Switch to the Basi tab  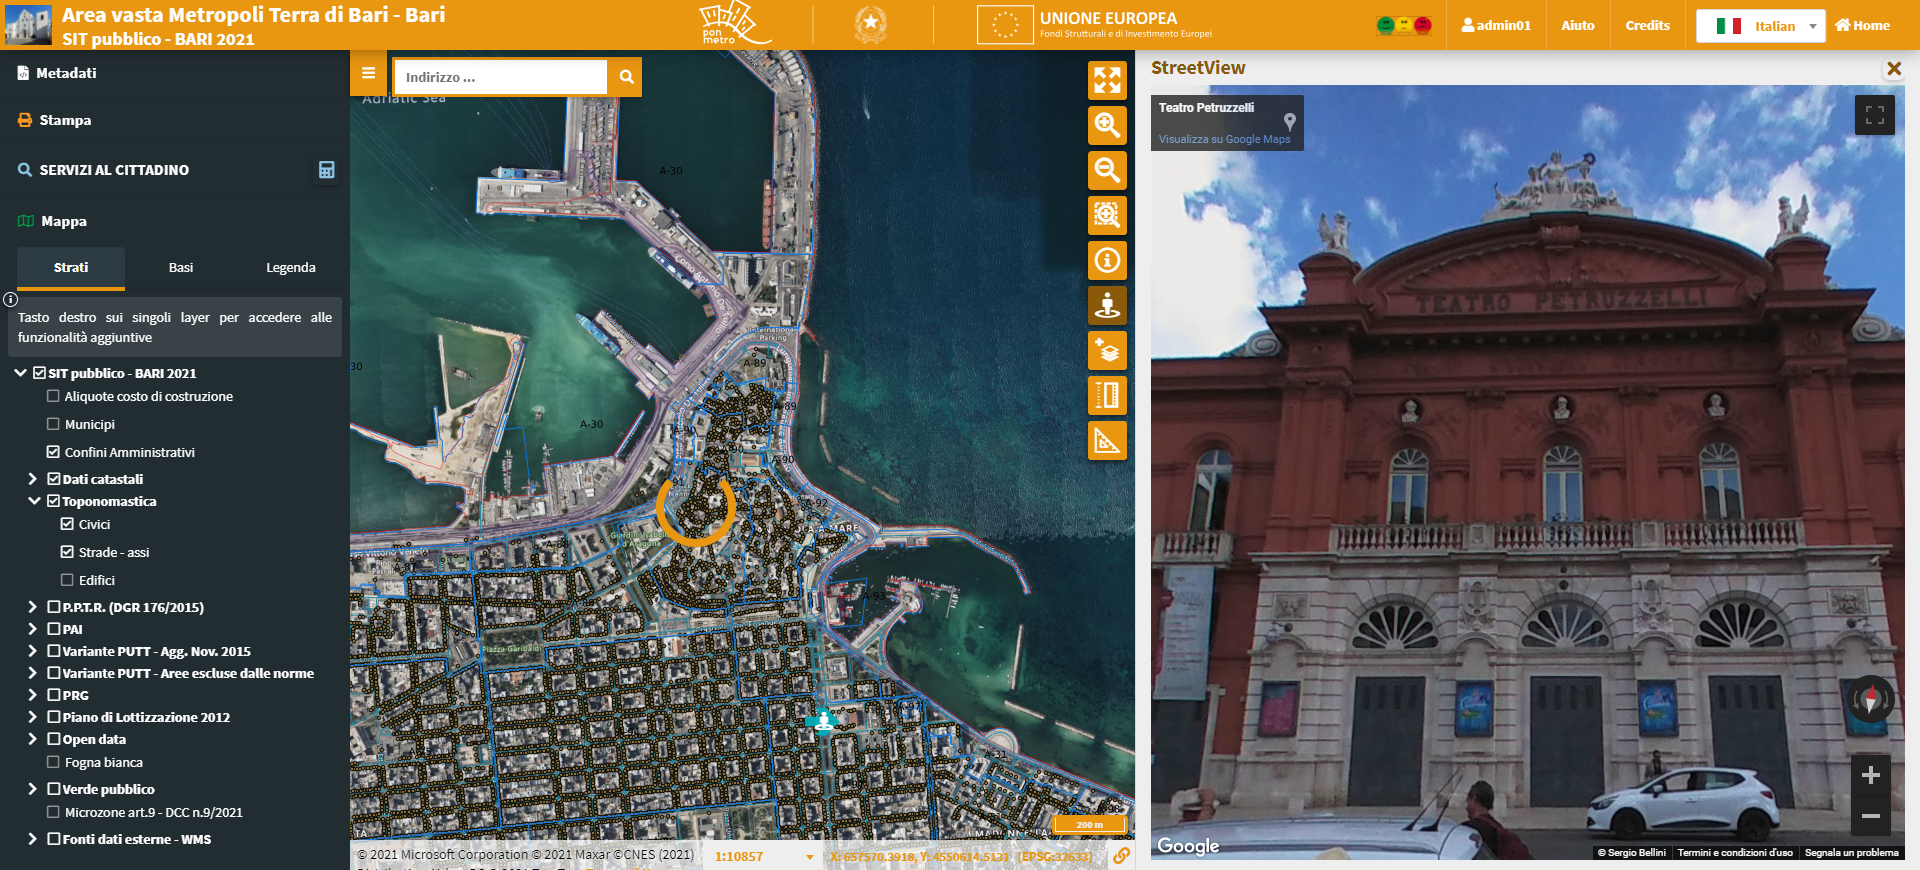[x=181, y=268]
